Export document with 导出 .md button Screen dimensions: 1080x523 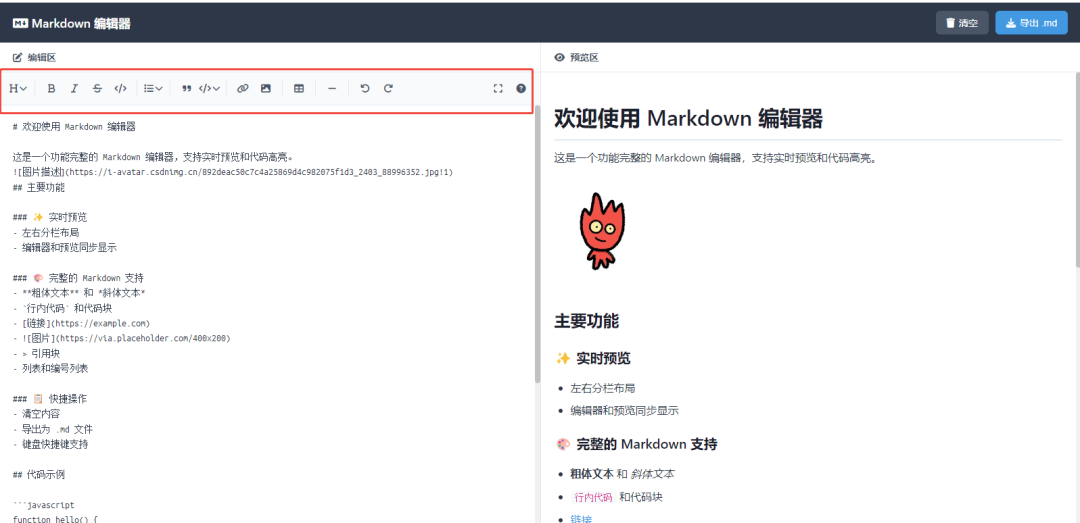click(1031, 23)
